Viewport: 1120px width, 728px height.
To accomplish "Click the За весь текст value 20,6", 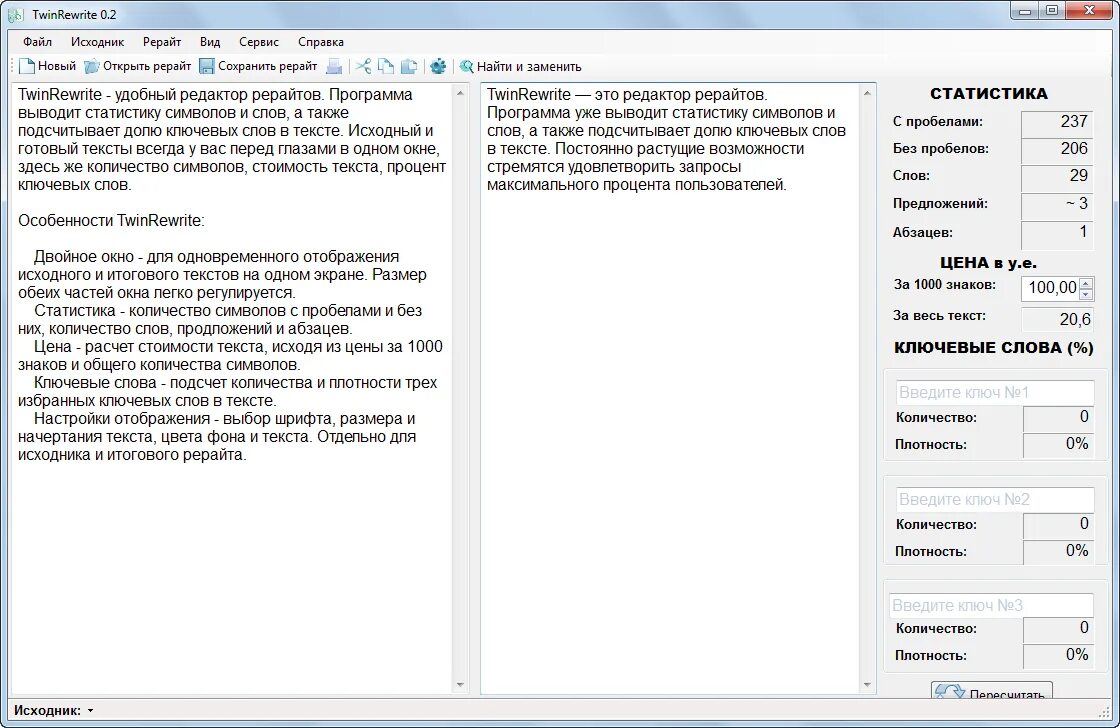I will click(x=1056, y=319).
